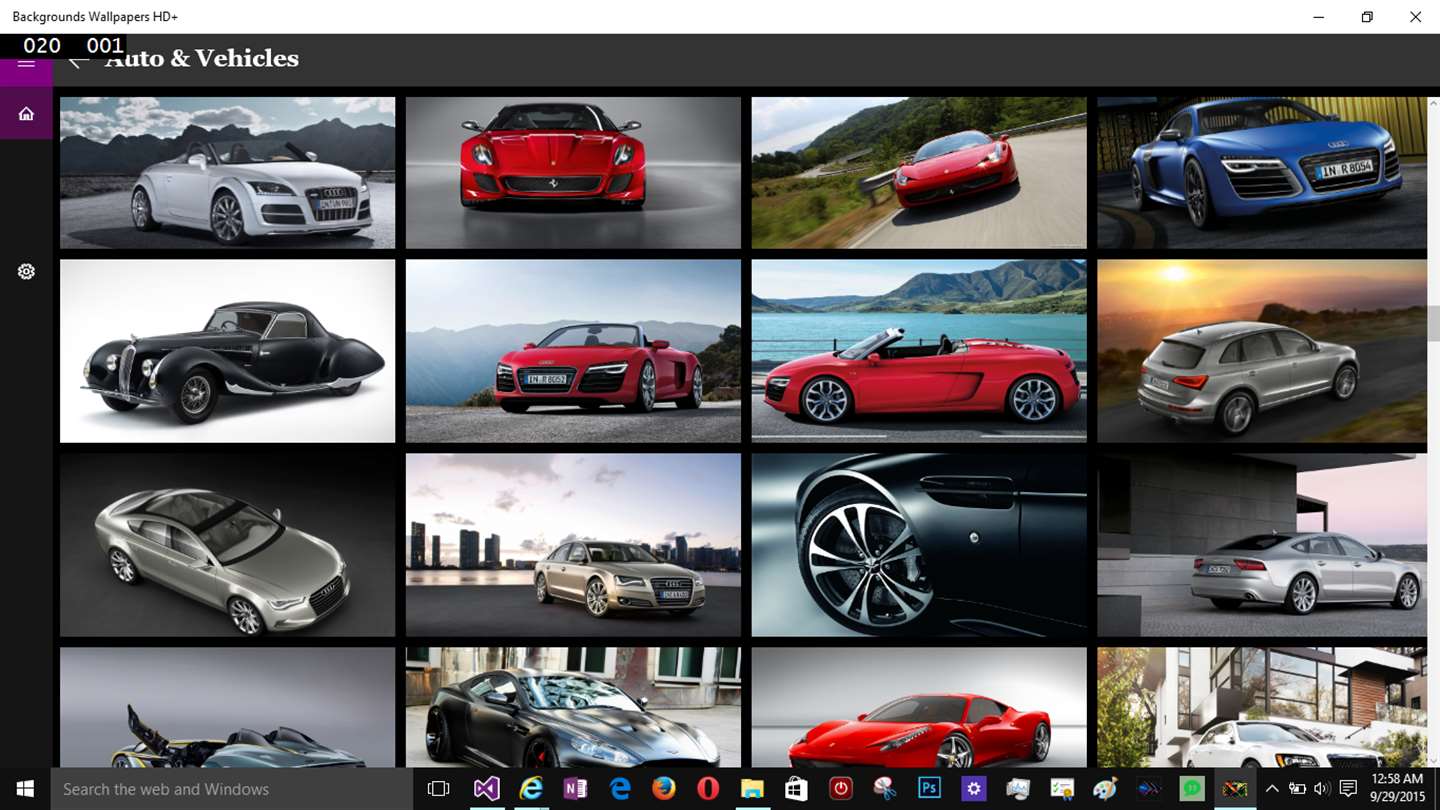Click the Search the web and Windows box

coord(232,789)
